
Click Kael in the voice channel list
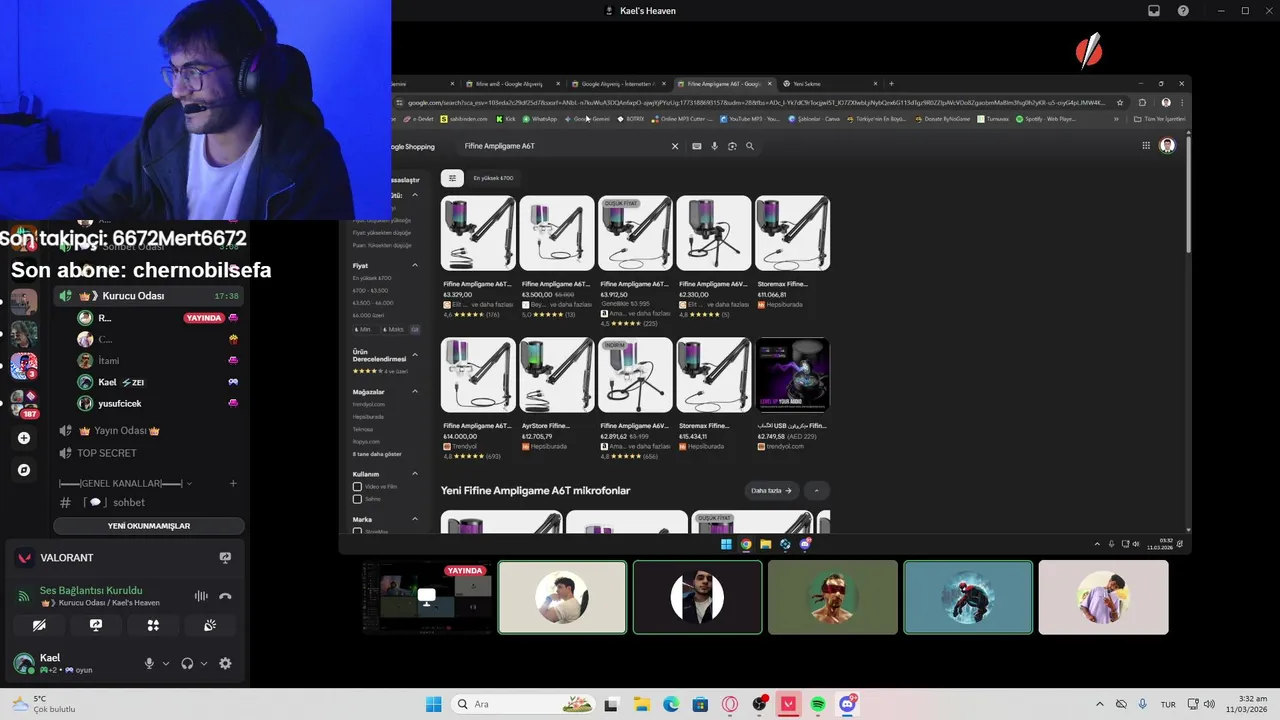pos(108,382)
